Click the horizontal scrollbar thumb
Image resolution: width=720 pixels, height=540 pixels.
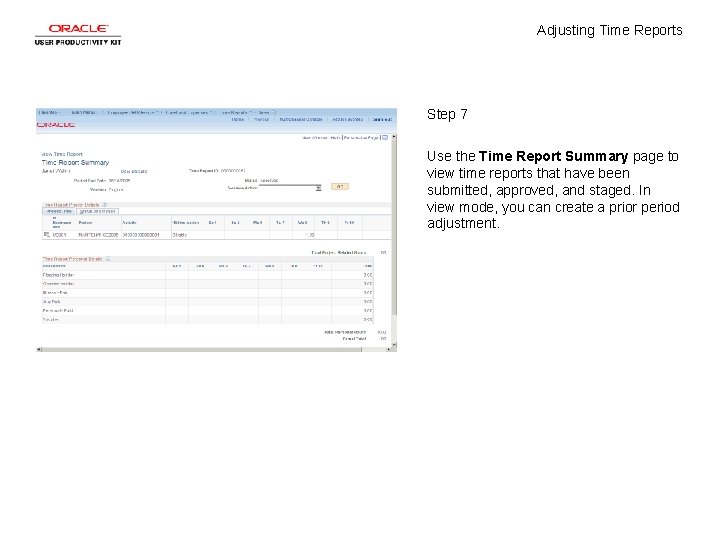tap(202, 349)
